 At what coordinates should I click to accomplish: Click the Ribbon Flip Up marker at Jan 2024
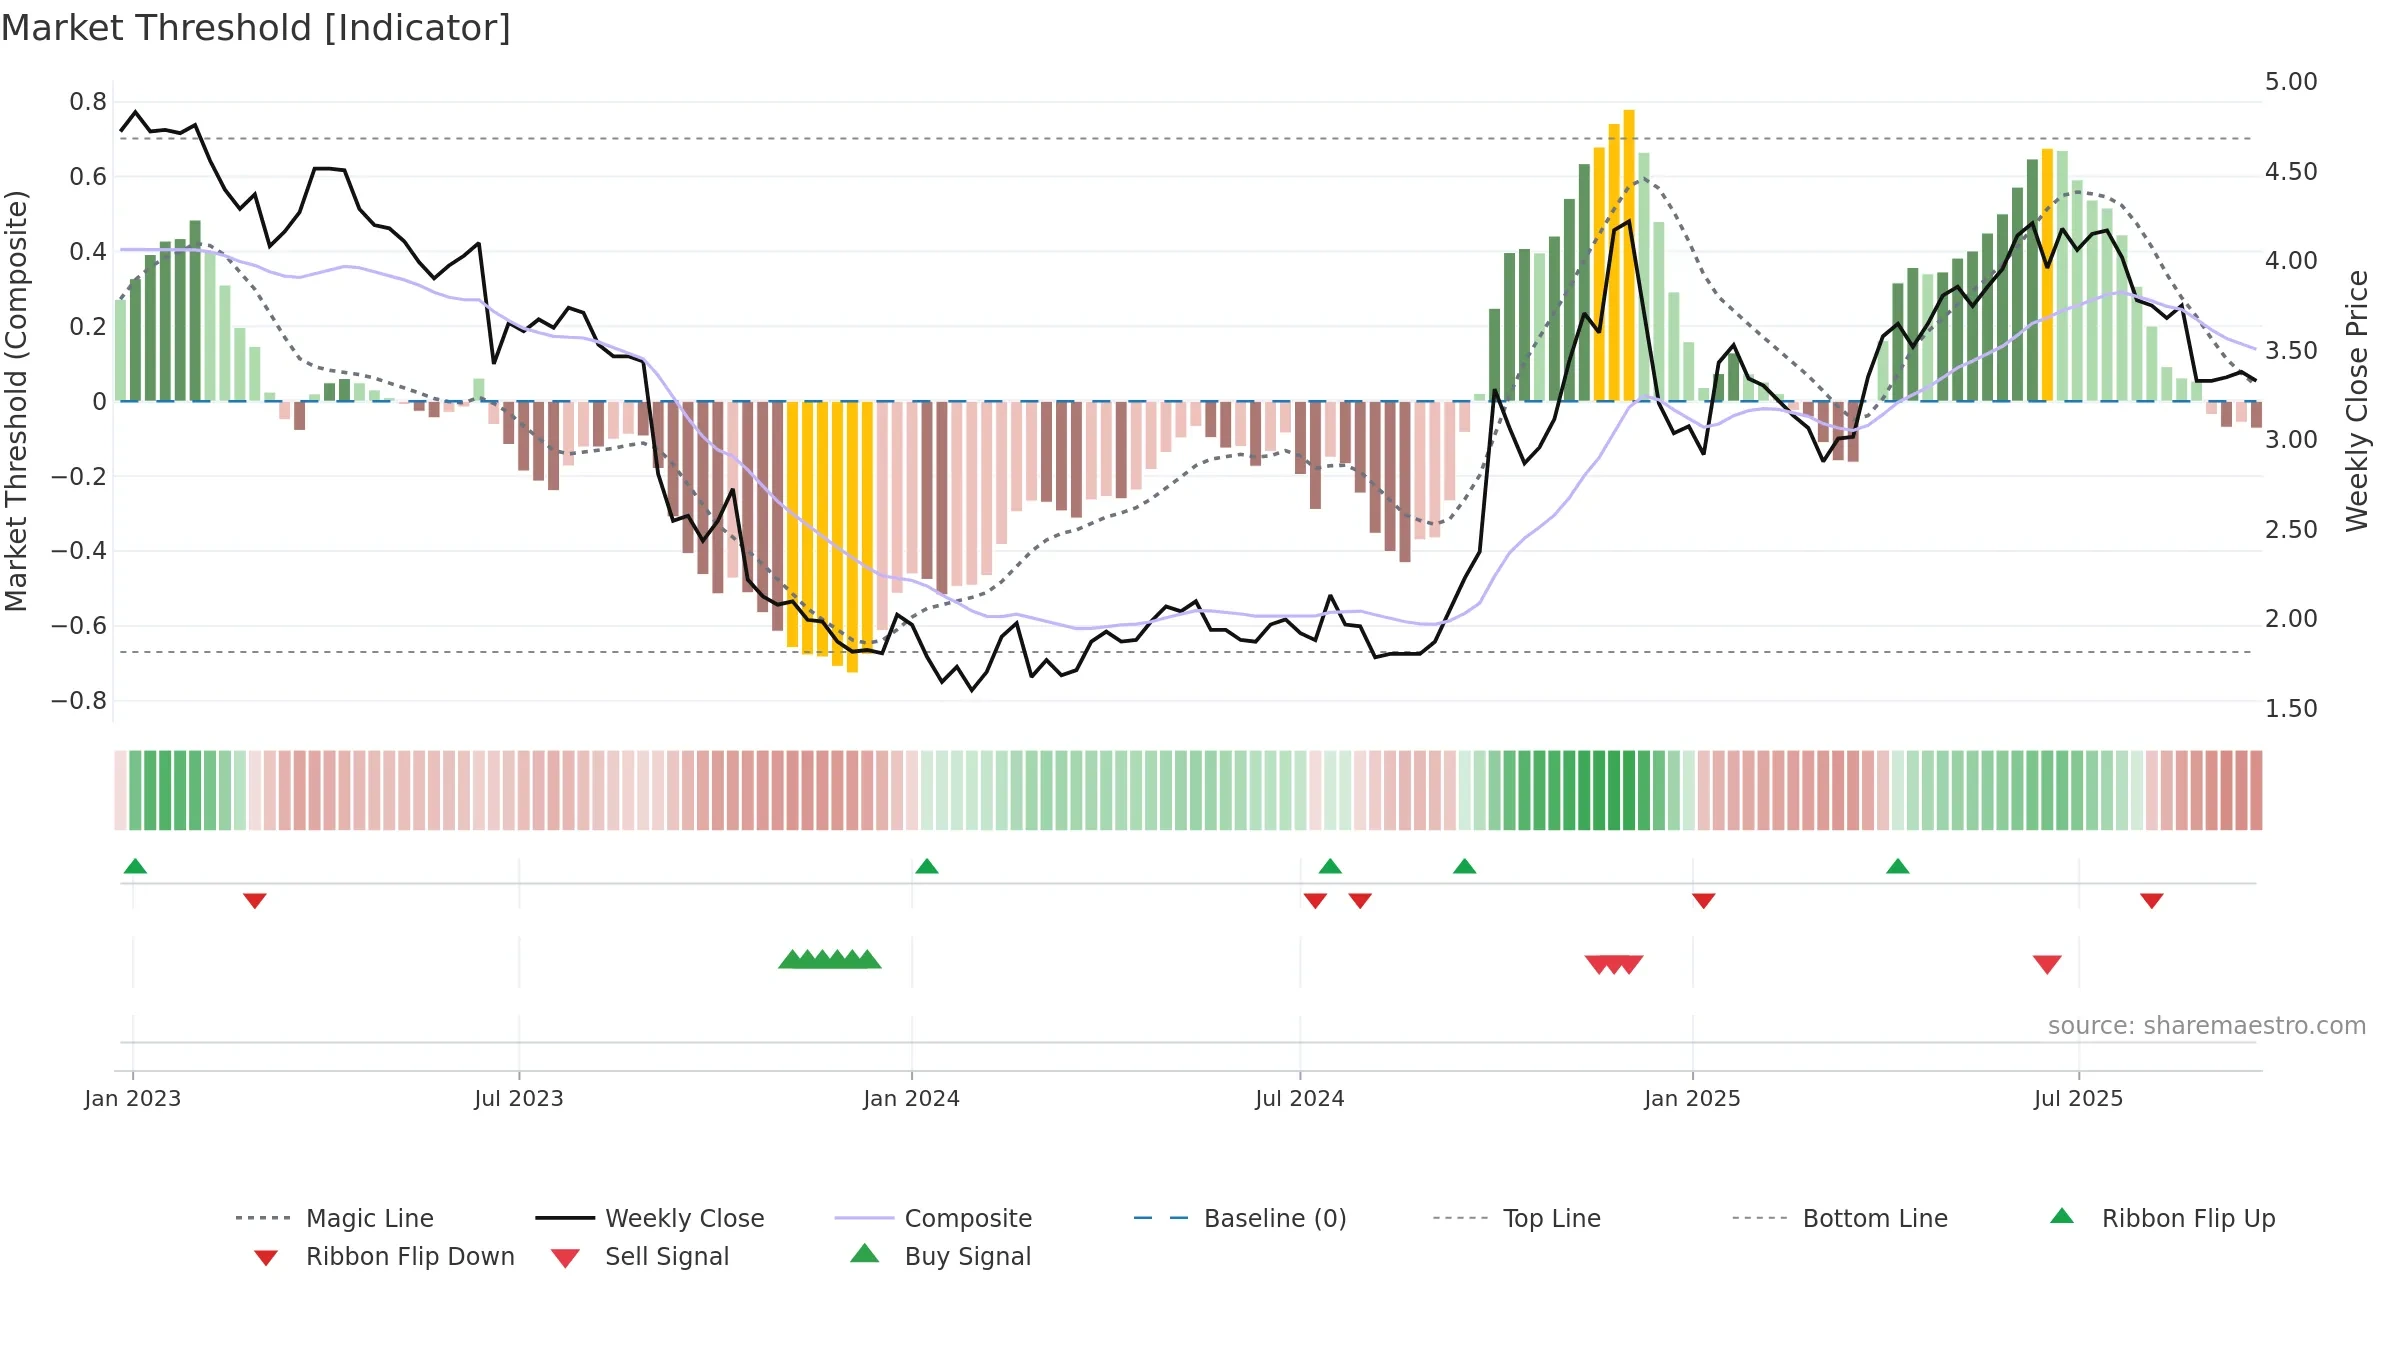pos(927,866)
